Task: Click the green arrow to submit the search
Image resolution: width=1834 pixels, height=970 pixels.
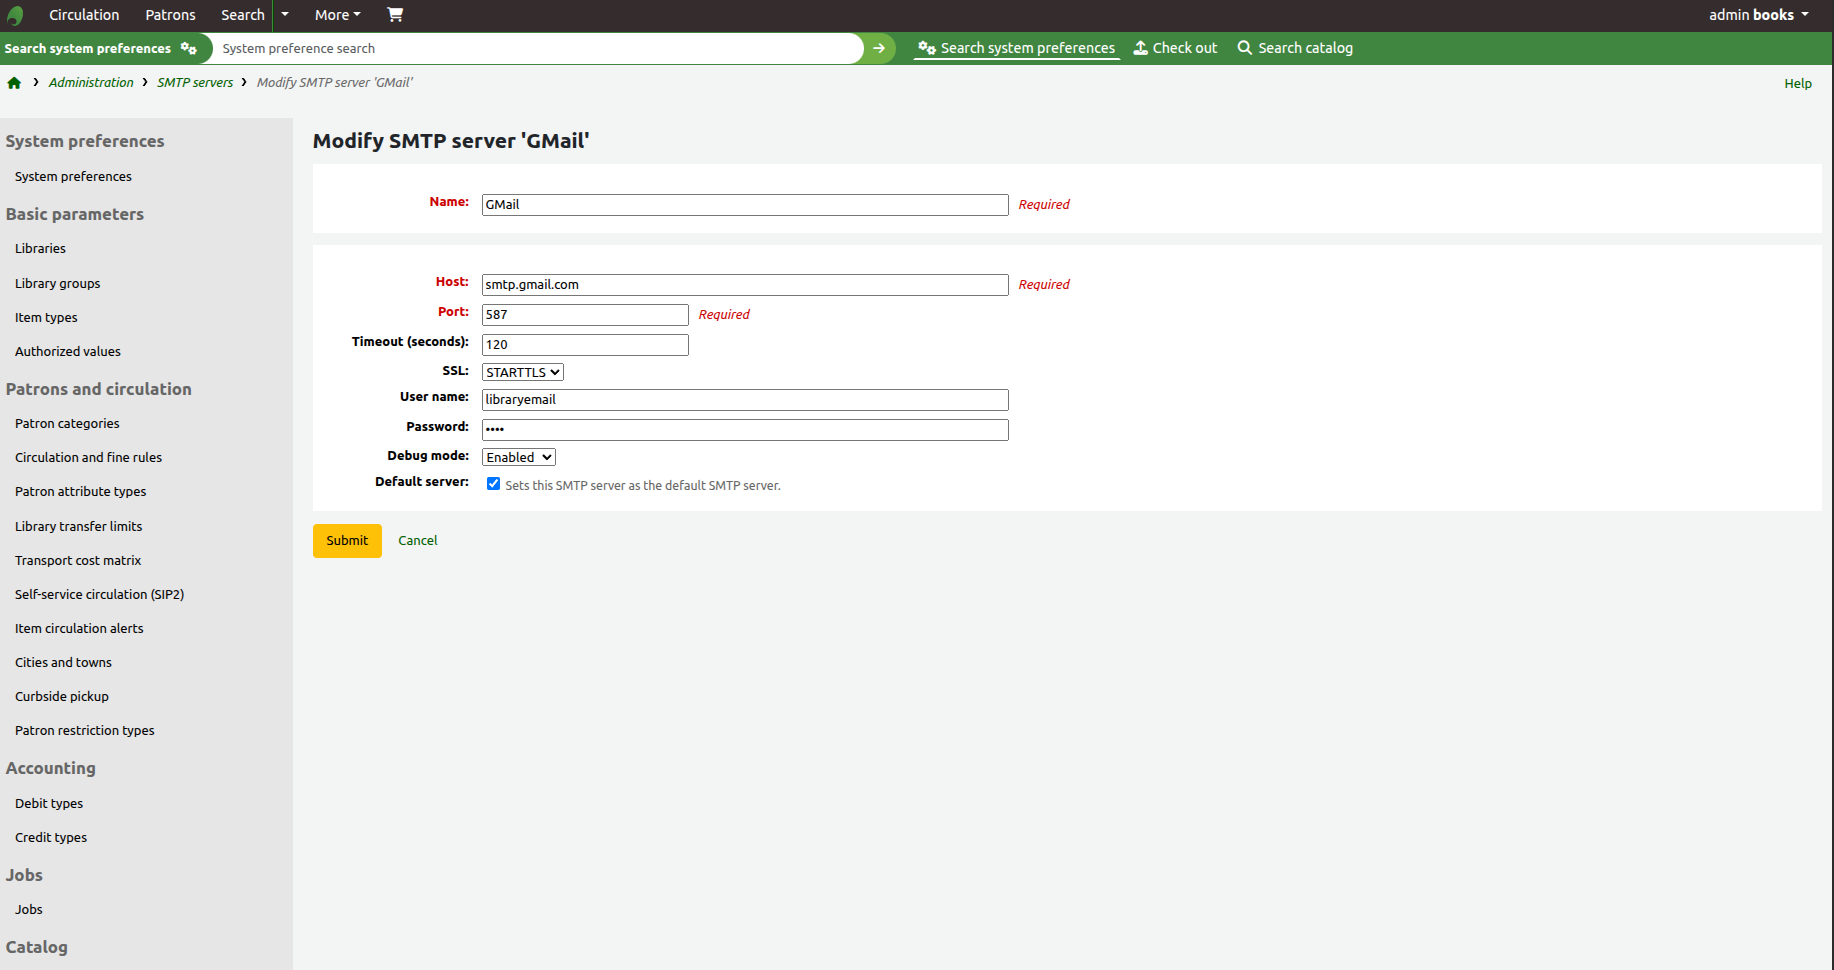Action: 878,48
